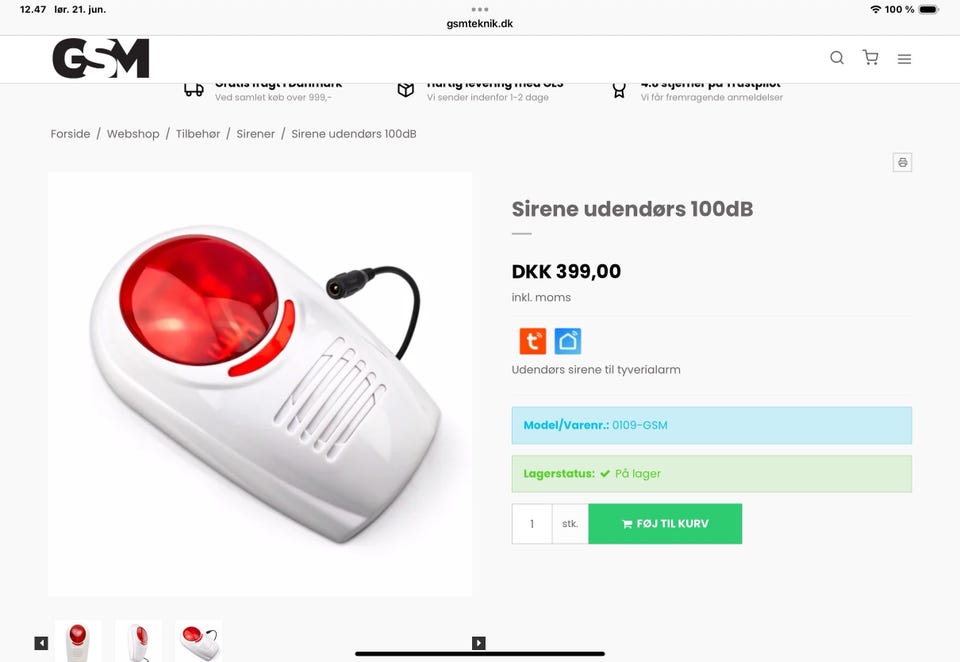Go to previous thumbnail arrow

(41, 643)
